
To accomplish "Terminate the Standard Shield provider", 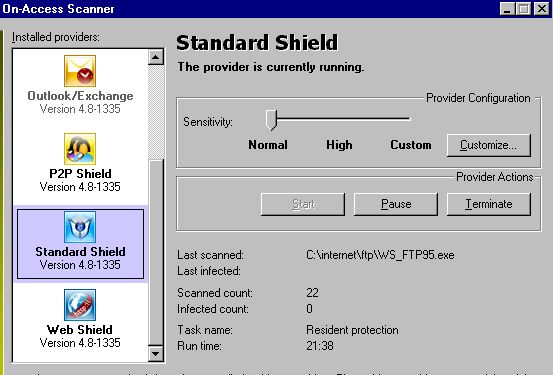I will pyautogui.click(x=488, y=204).
